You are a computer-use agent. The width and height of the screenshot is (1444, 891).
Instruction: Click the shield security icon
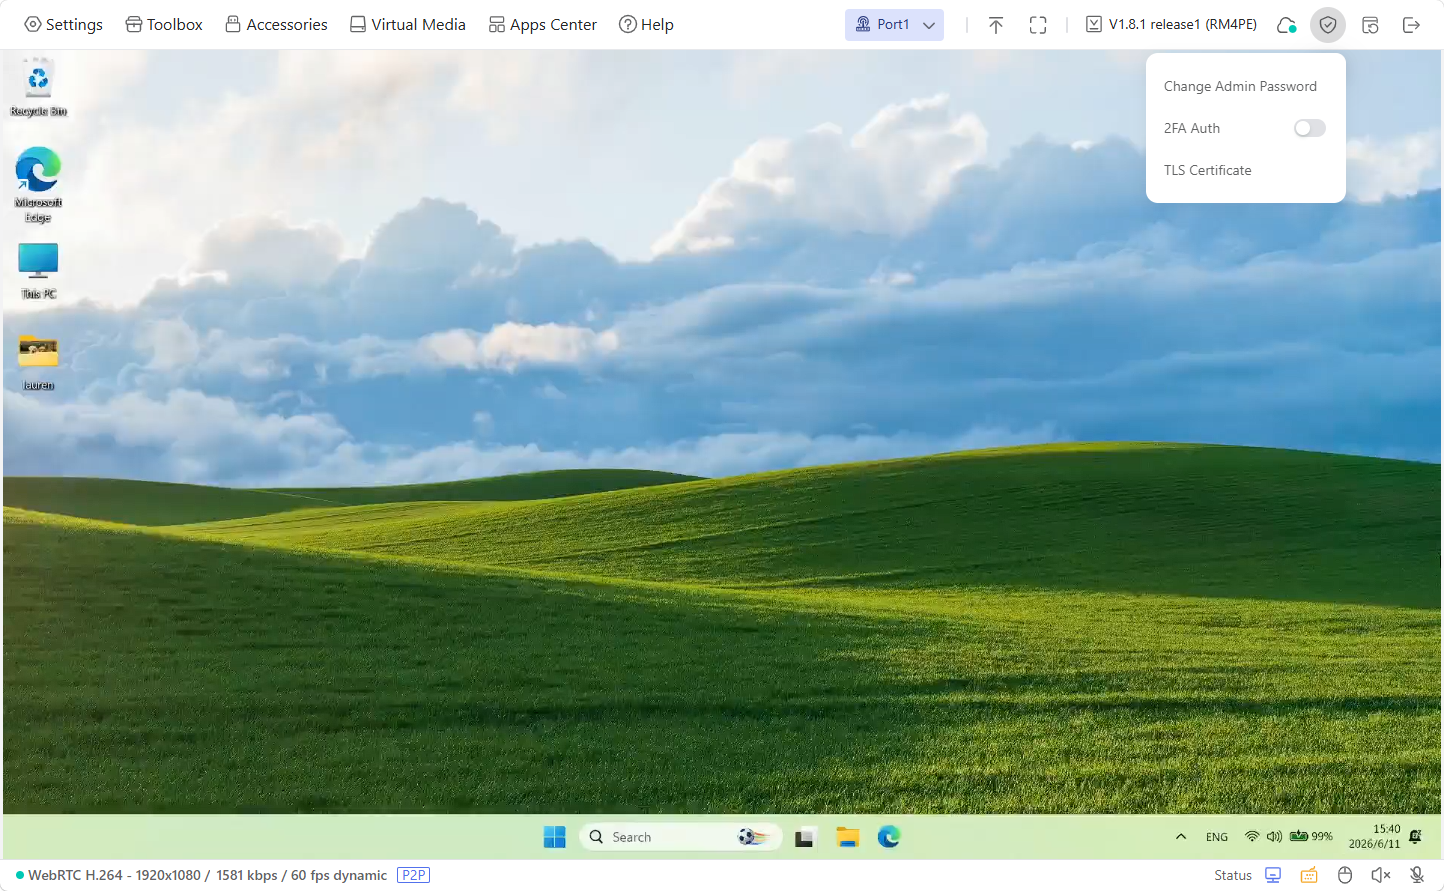click(1328, 25)
